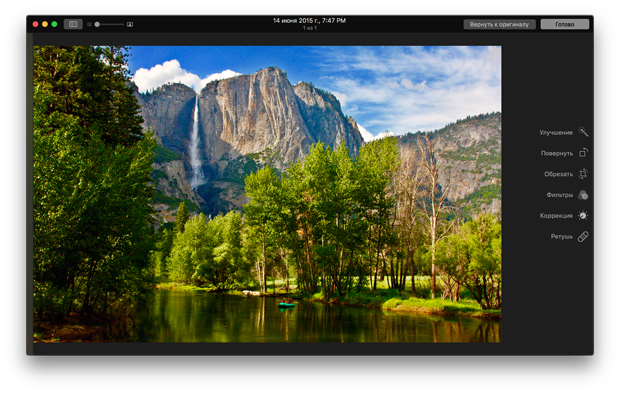The width and height of the screenshot is (620, 393).
Task: Click the Ретушь text label
Action: (x=561, y=237)
